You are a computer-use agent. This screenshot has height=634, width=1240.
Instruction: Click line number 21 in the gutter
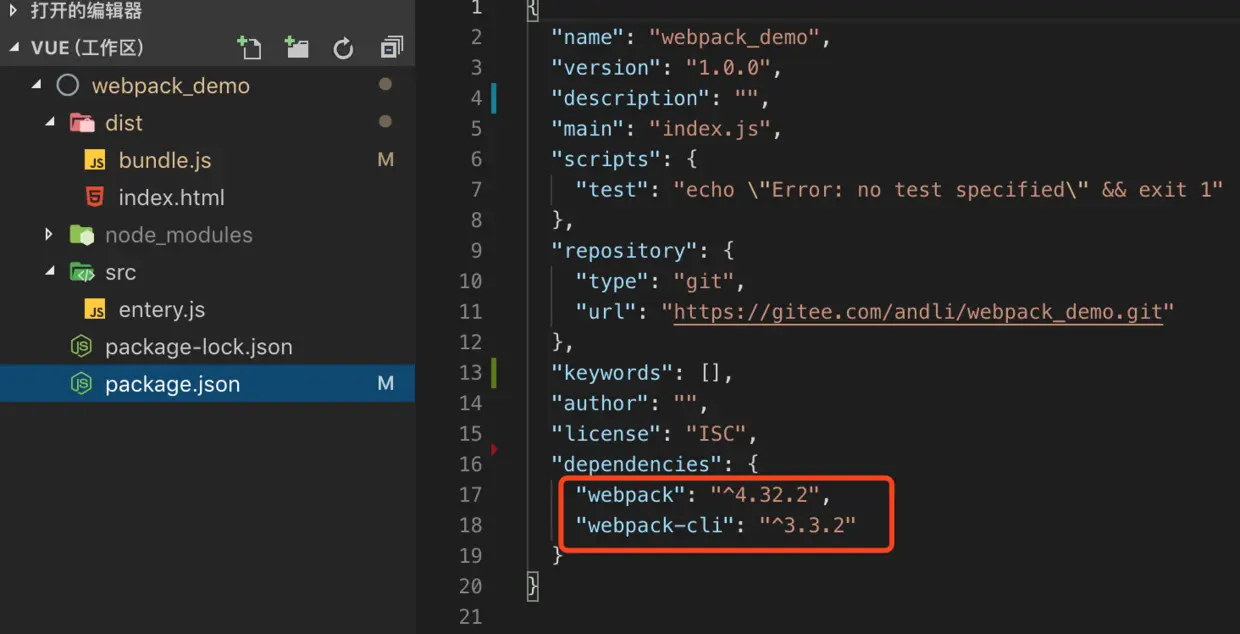(x=470, y=616)
